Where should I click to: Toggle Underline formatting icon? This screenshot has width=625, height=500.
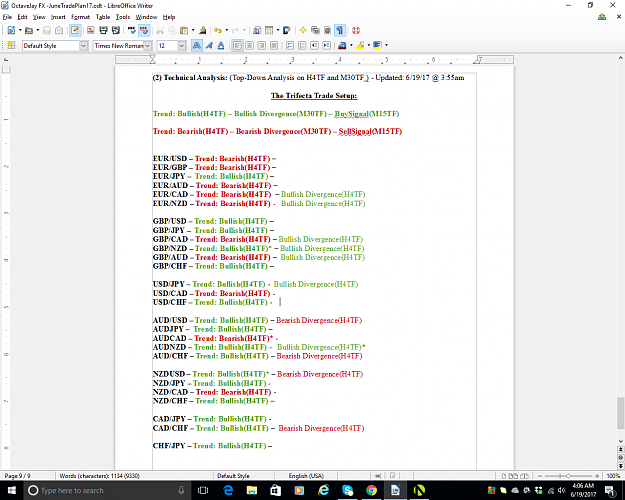pyautogui.click(x=221, y=45)
